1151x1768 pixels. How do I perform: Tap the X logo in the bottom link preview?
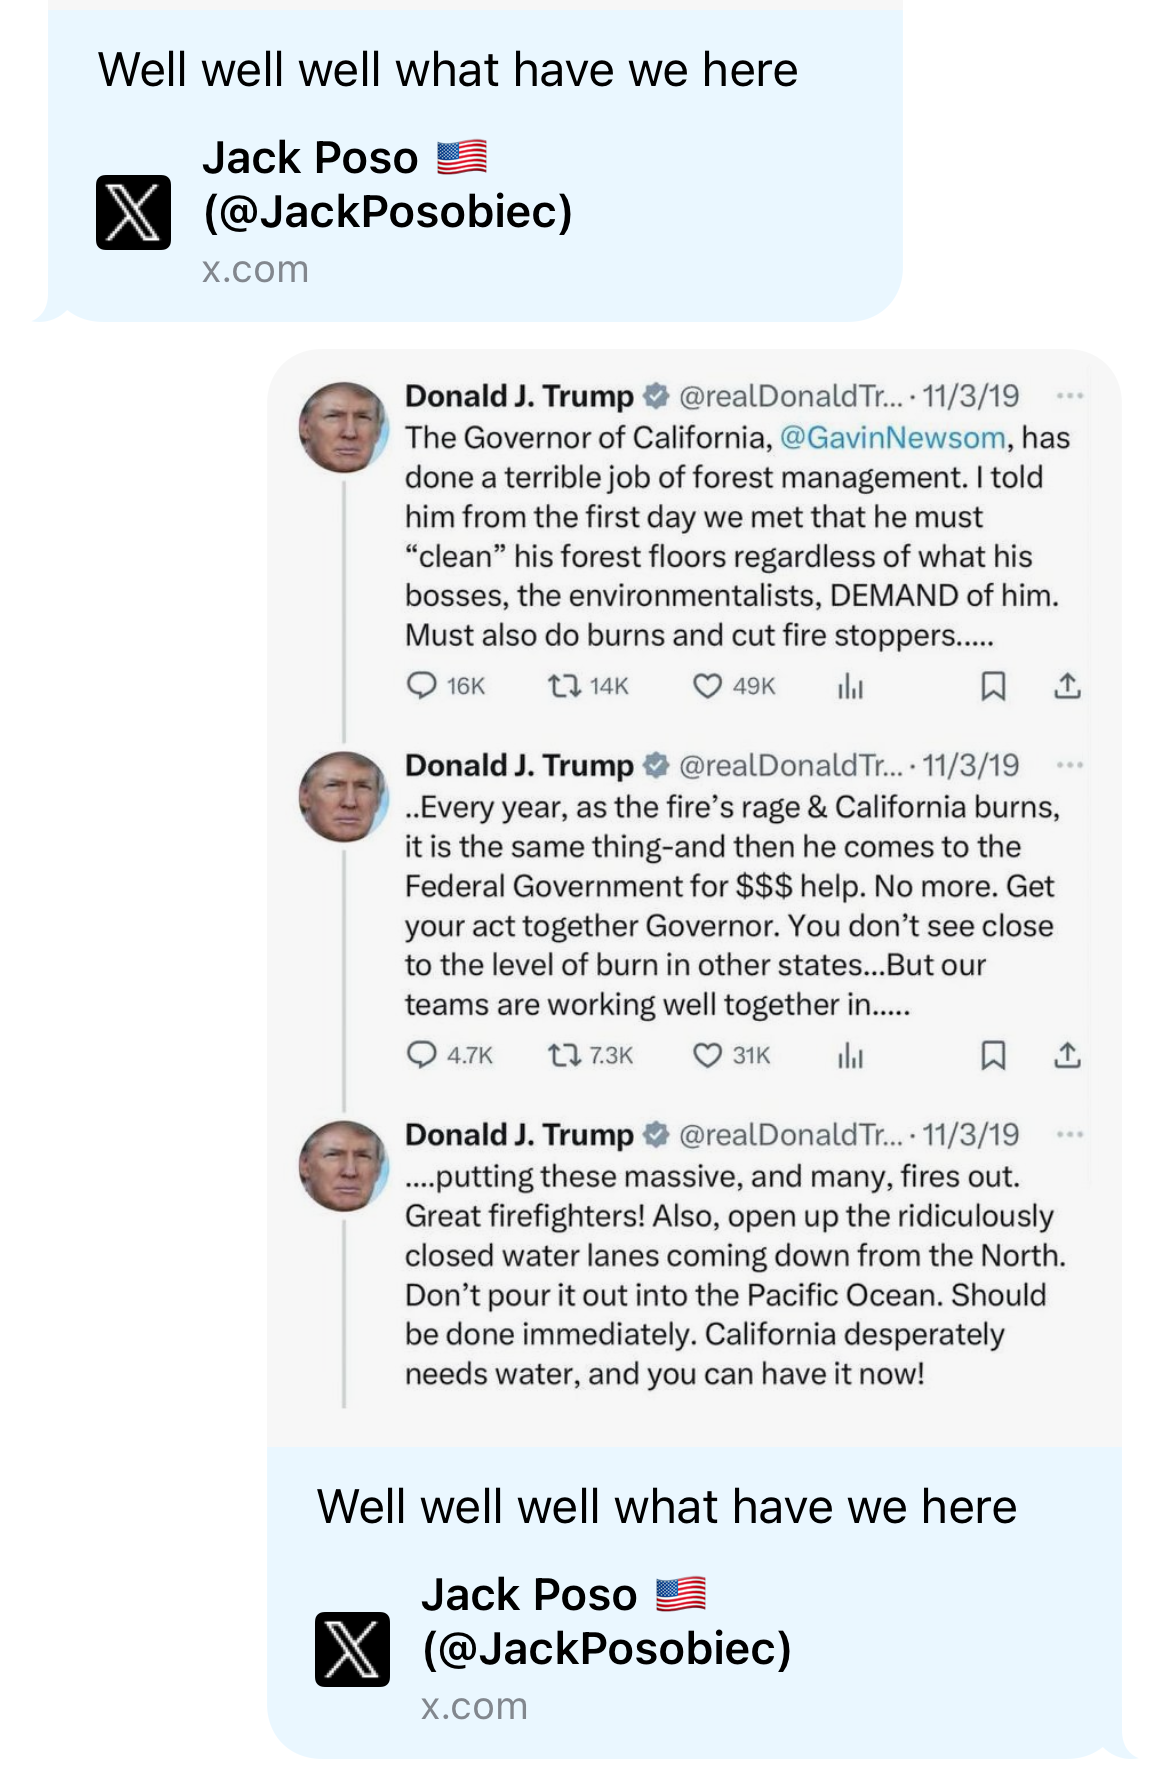tap(352, 1649)
